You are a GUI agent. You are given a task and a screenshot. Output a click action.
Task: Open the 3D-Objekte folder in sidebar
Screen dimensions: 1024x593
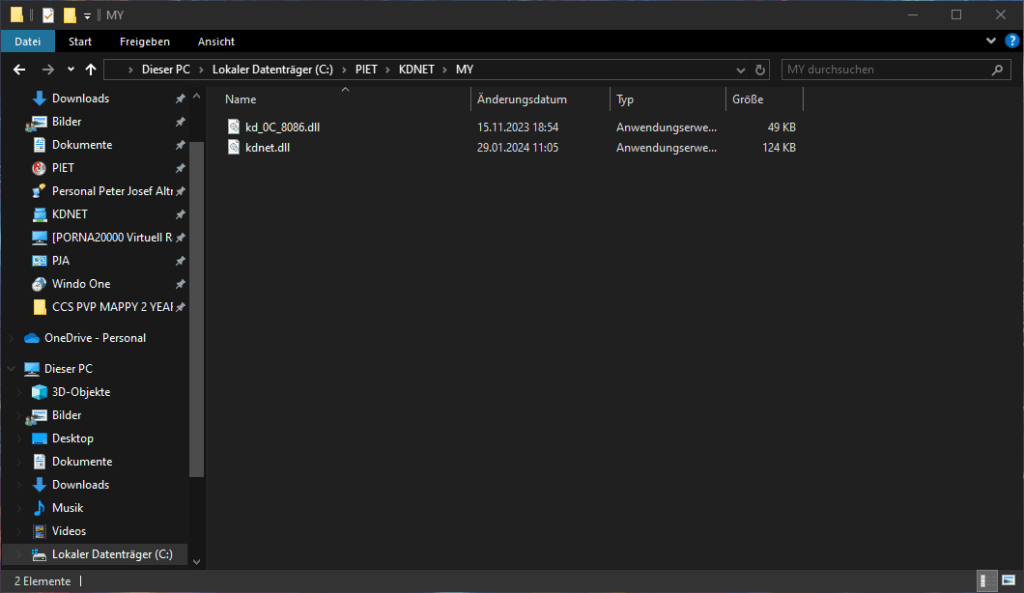point(80,392)
